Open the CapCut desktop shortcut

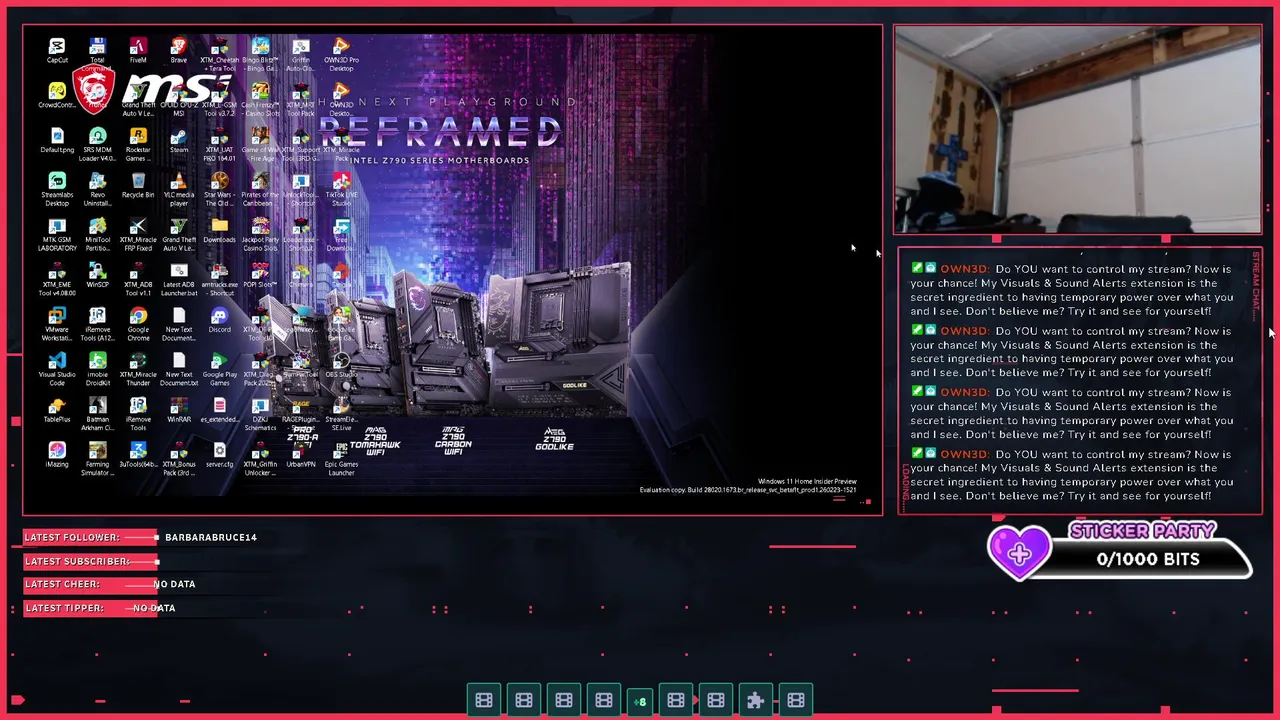57,51
